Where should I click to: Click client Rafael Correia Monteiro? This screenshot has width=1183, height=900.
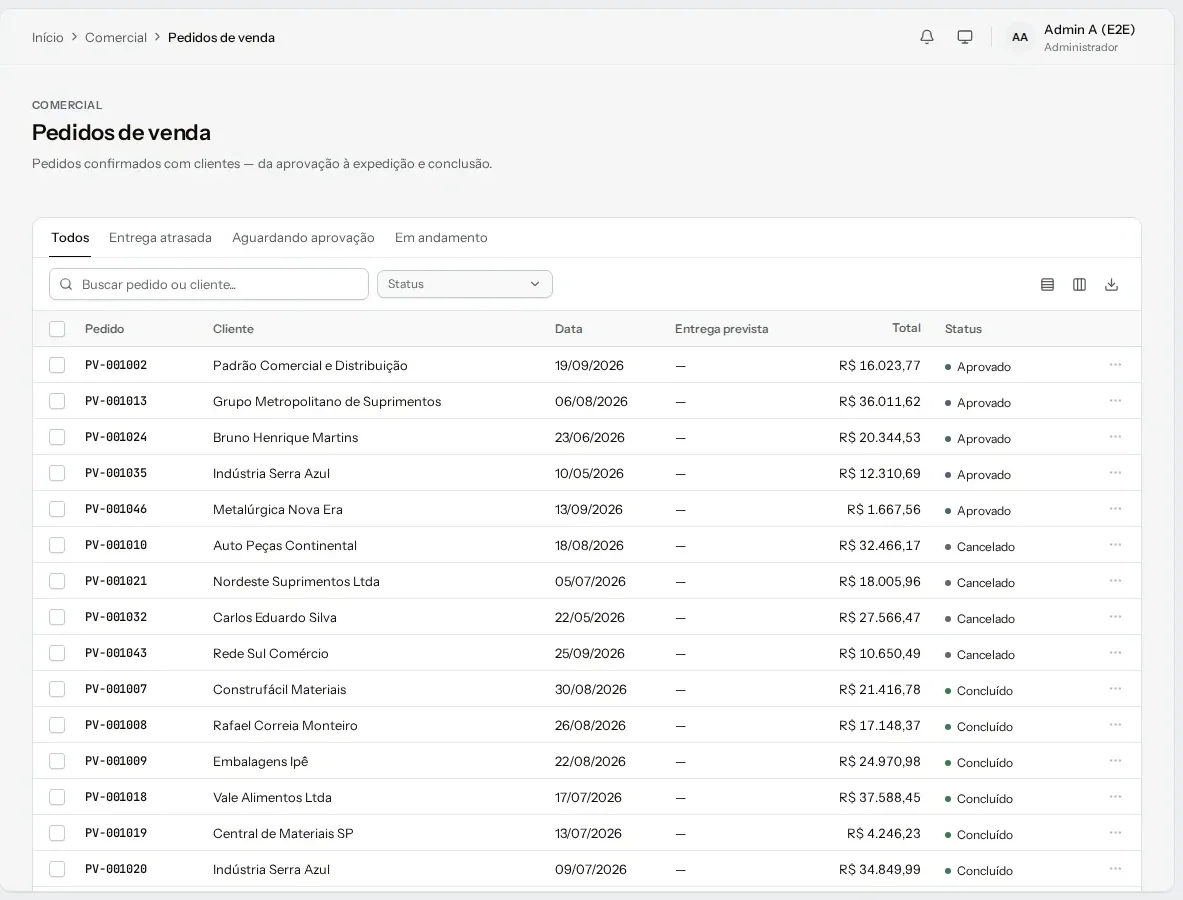285,726
